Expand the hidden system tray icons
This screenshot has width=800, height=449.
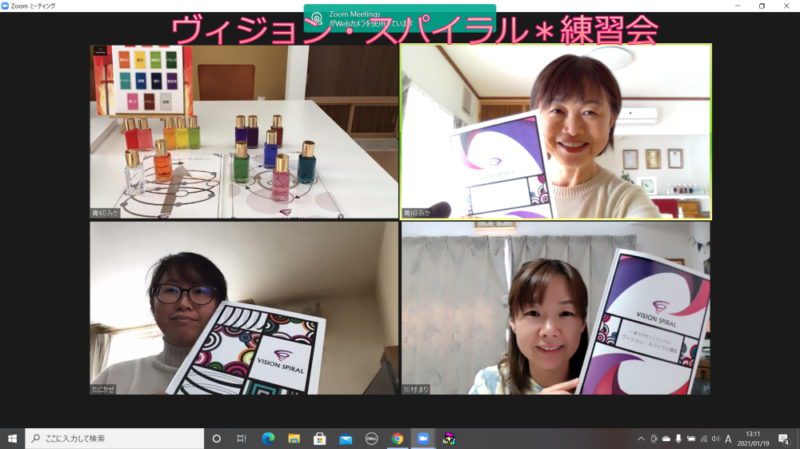click(640, 438)
